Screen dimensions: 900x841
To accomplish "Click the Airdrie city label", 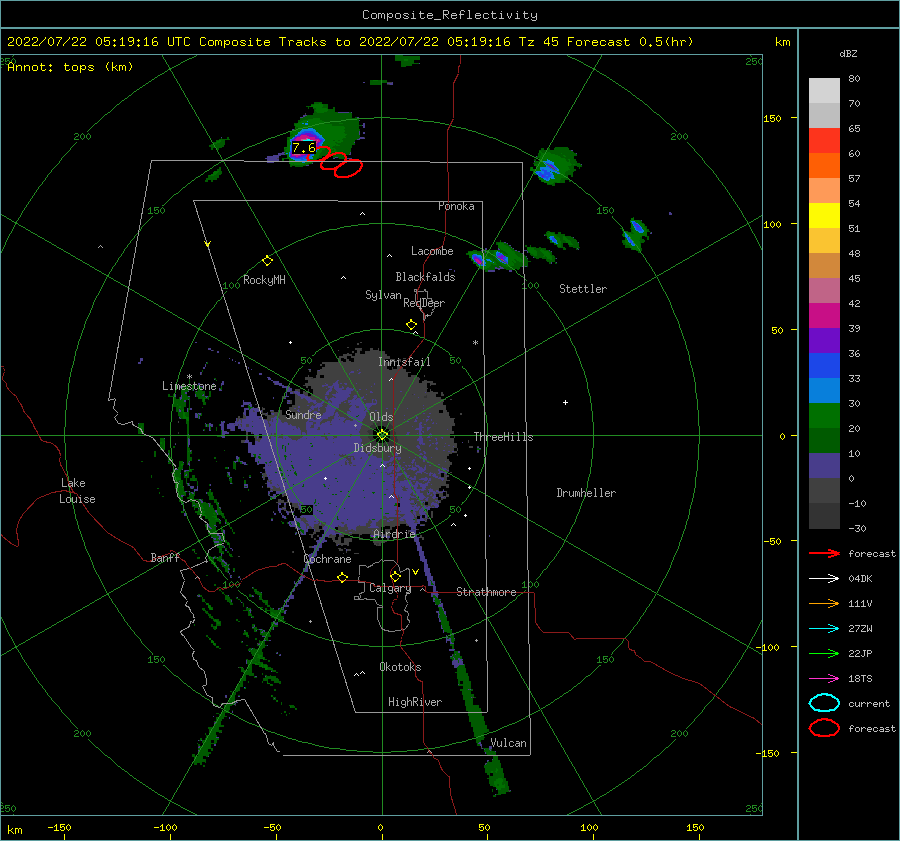I will (394, 534).
